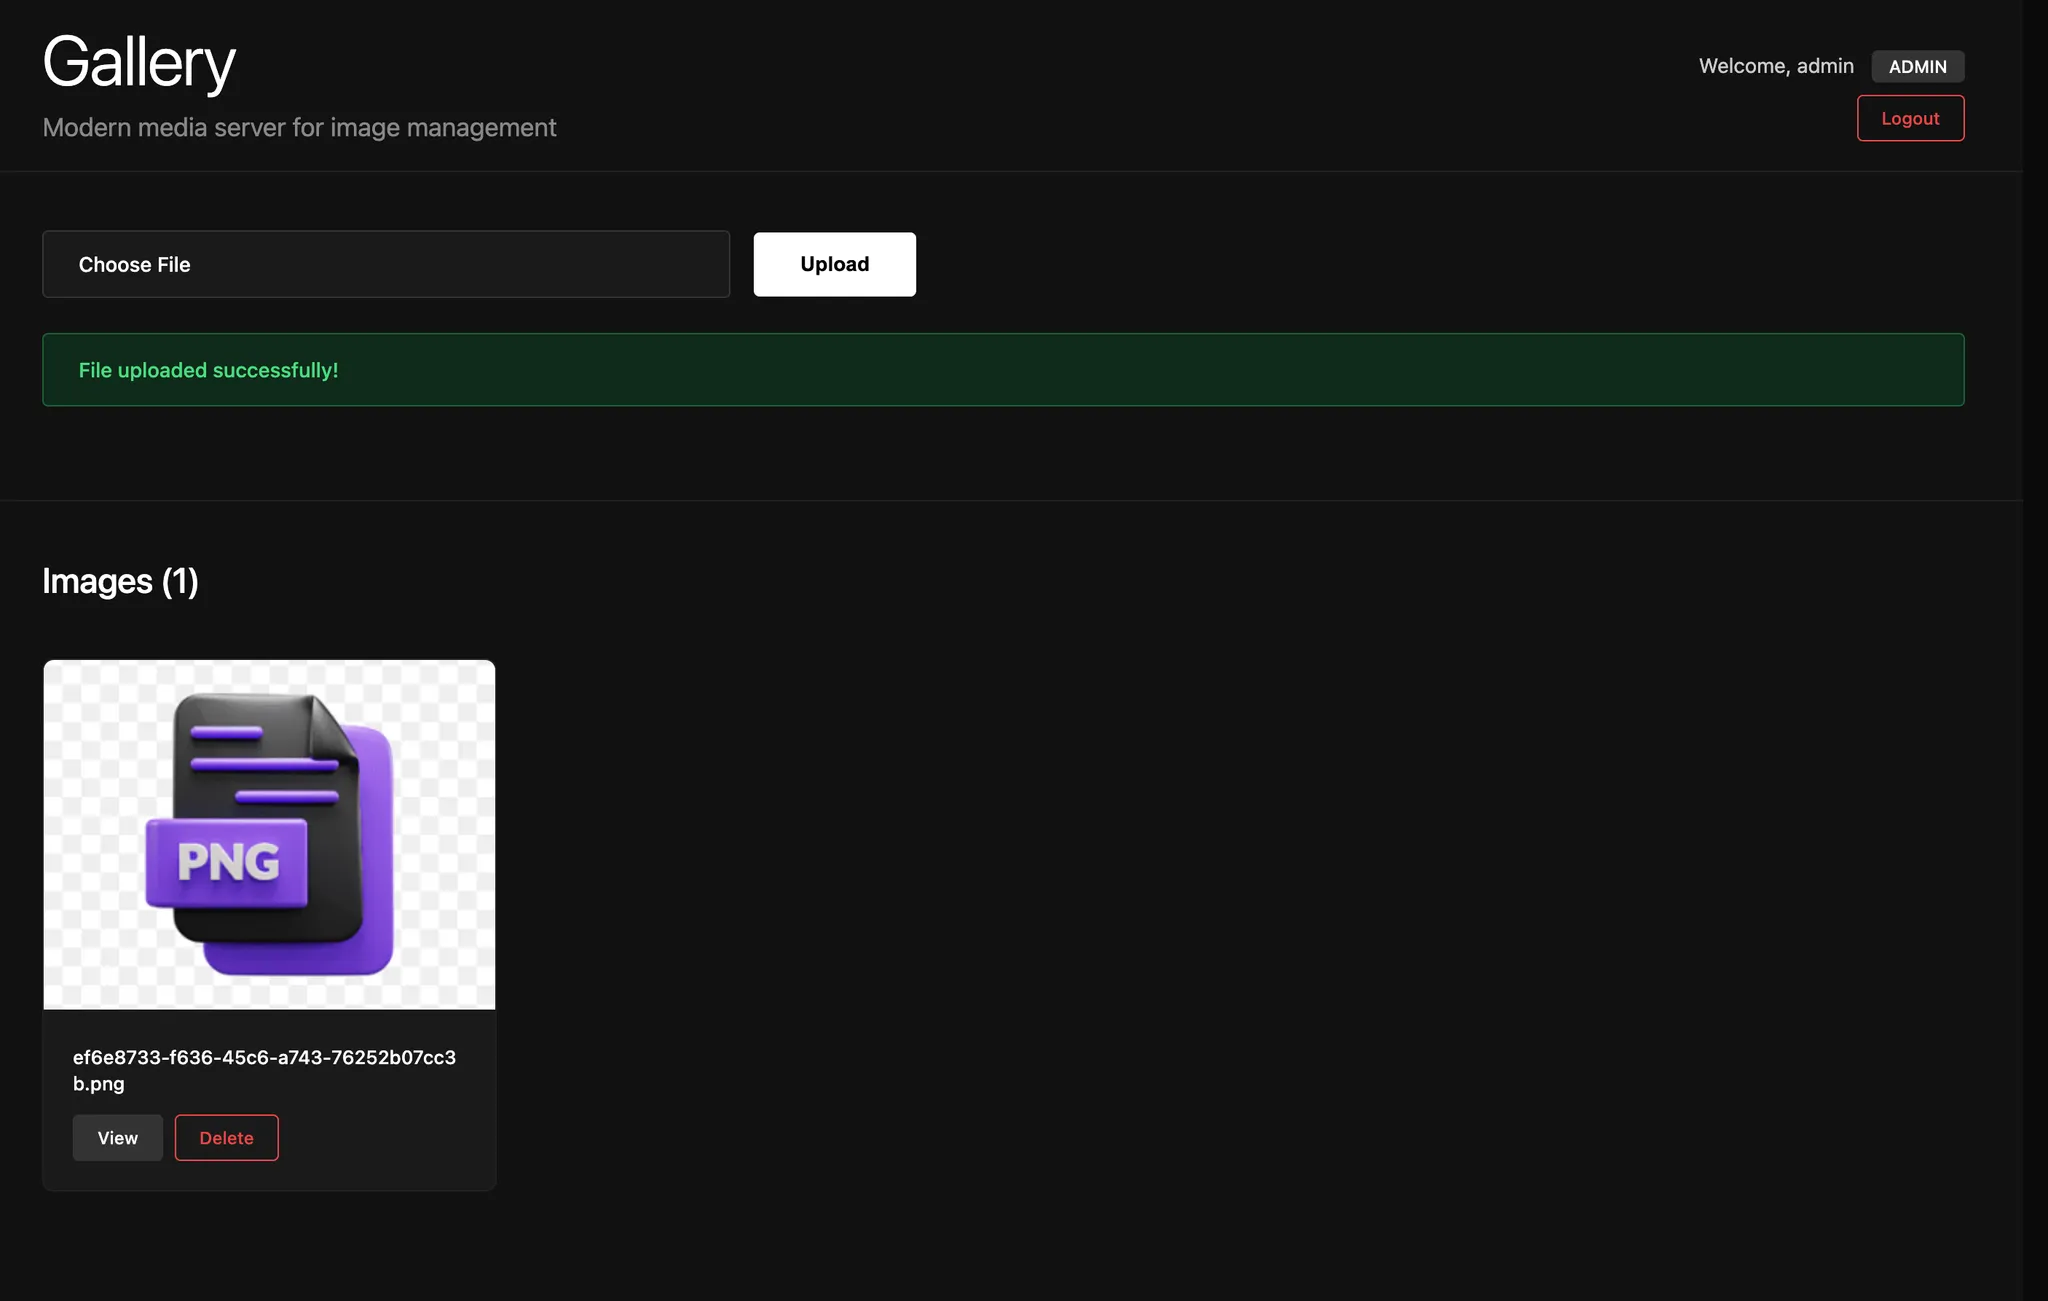Viewport: 2048px width, 1301px height.
Task: Open the file picker via Choose File
Action: [x=135, y=265]
